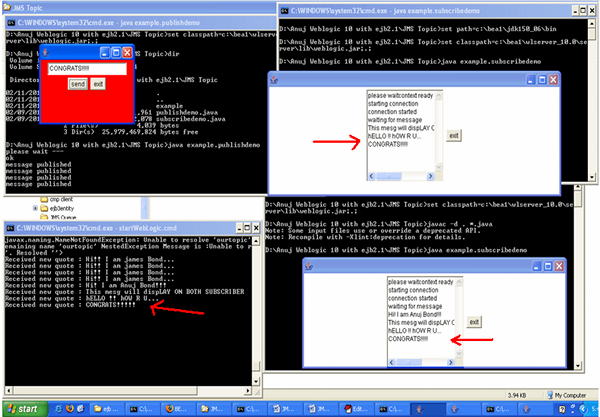Click cmd icon of subscribedemo console title bar
Screen dimensions: 600x417
(x=285, y=9)
